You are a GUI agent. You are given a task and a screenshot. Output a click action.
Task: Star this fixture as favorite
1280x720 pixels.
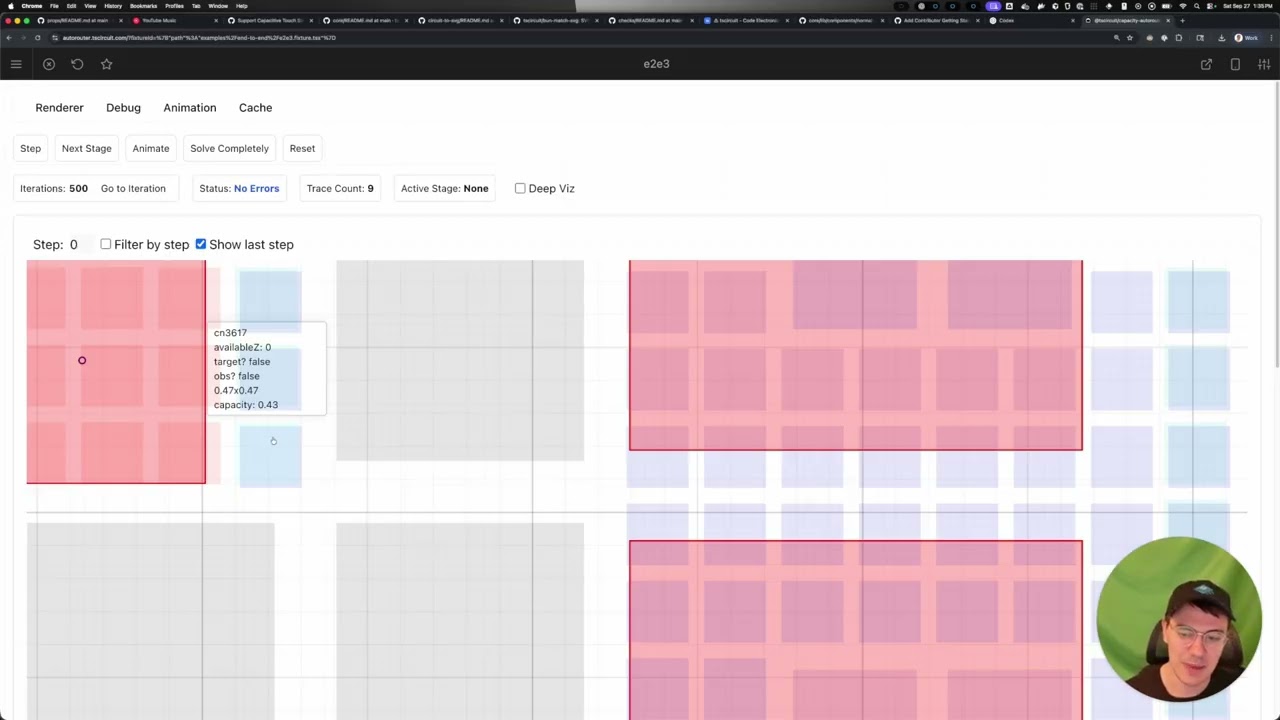coord(106,64)
